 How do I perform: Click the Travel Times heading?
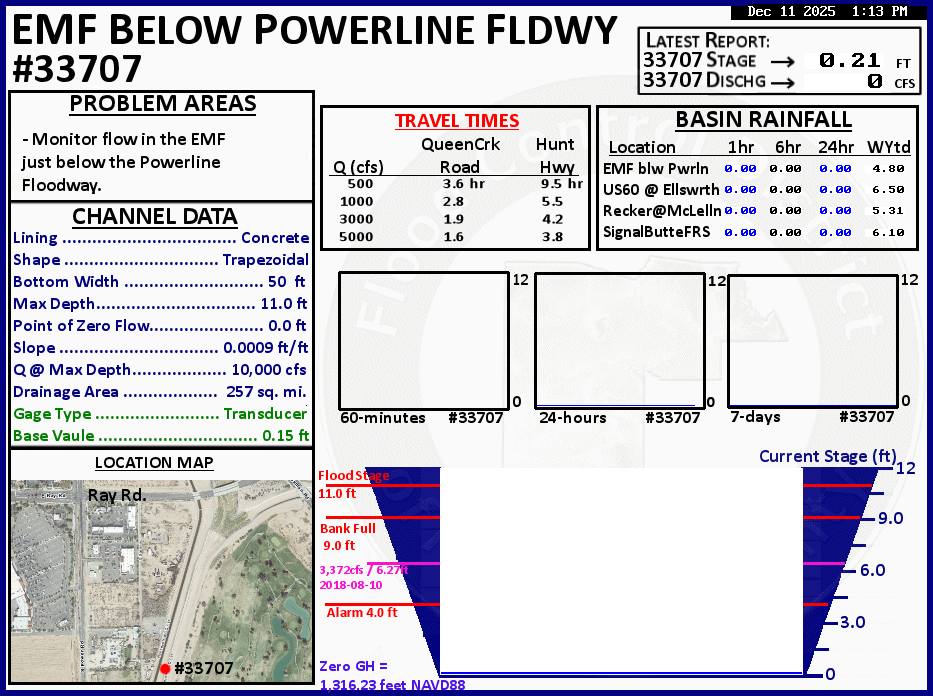pos(457,121)
